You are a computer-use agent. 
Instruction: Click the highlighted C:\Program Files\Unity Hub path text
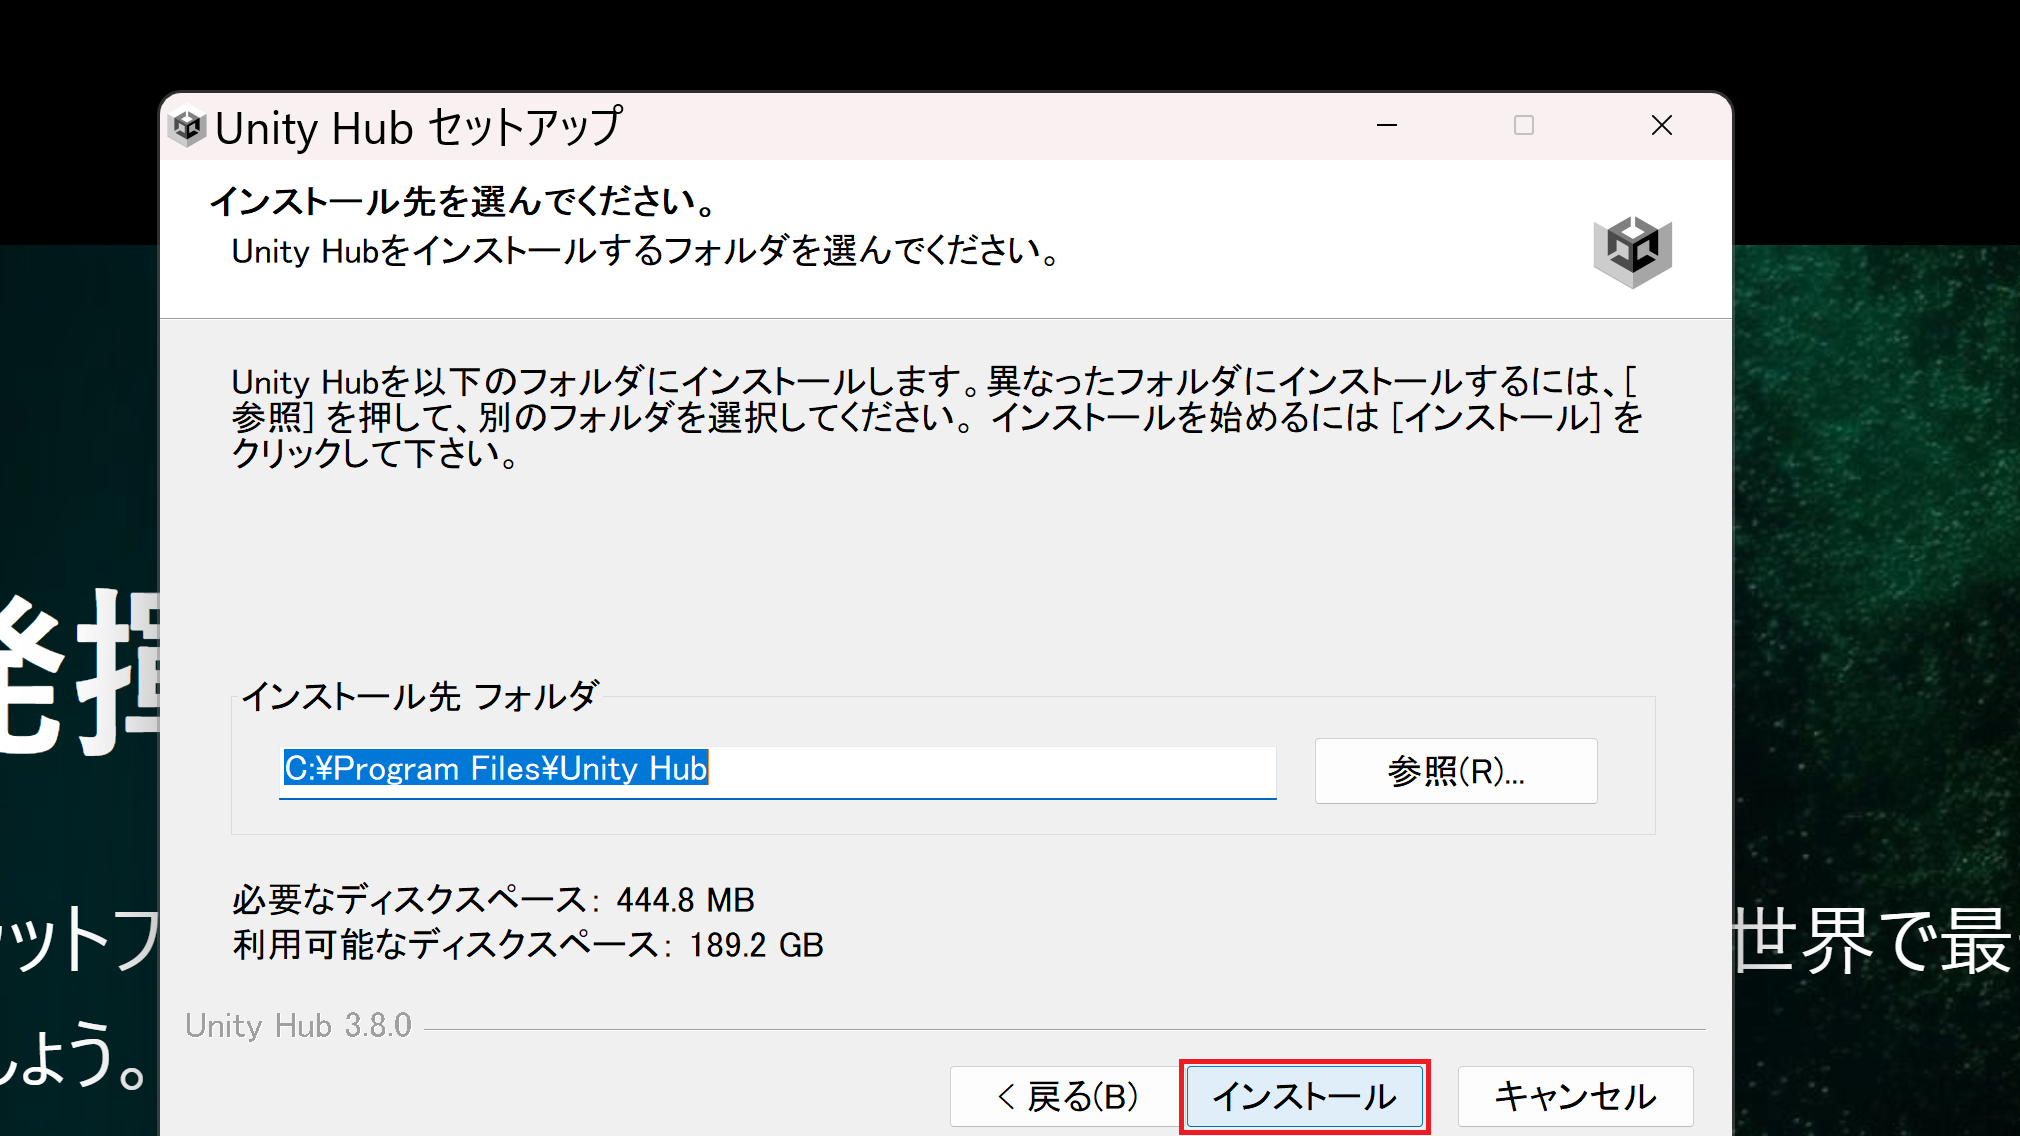pyautogui.click(x=494, y=768)
